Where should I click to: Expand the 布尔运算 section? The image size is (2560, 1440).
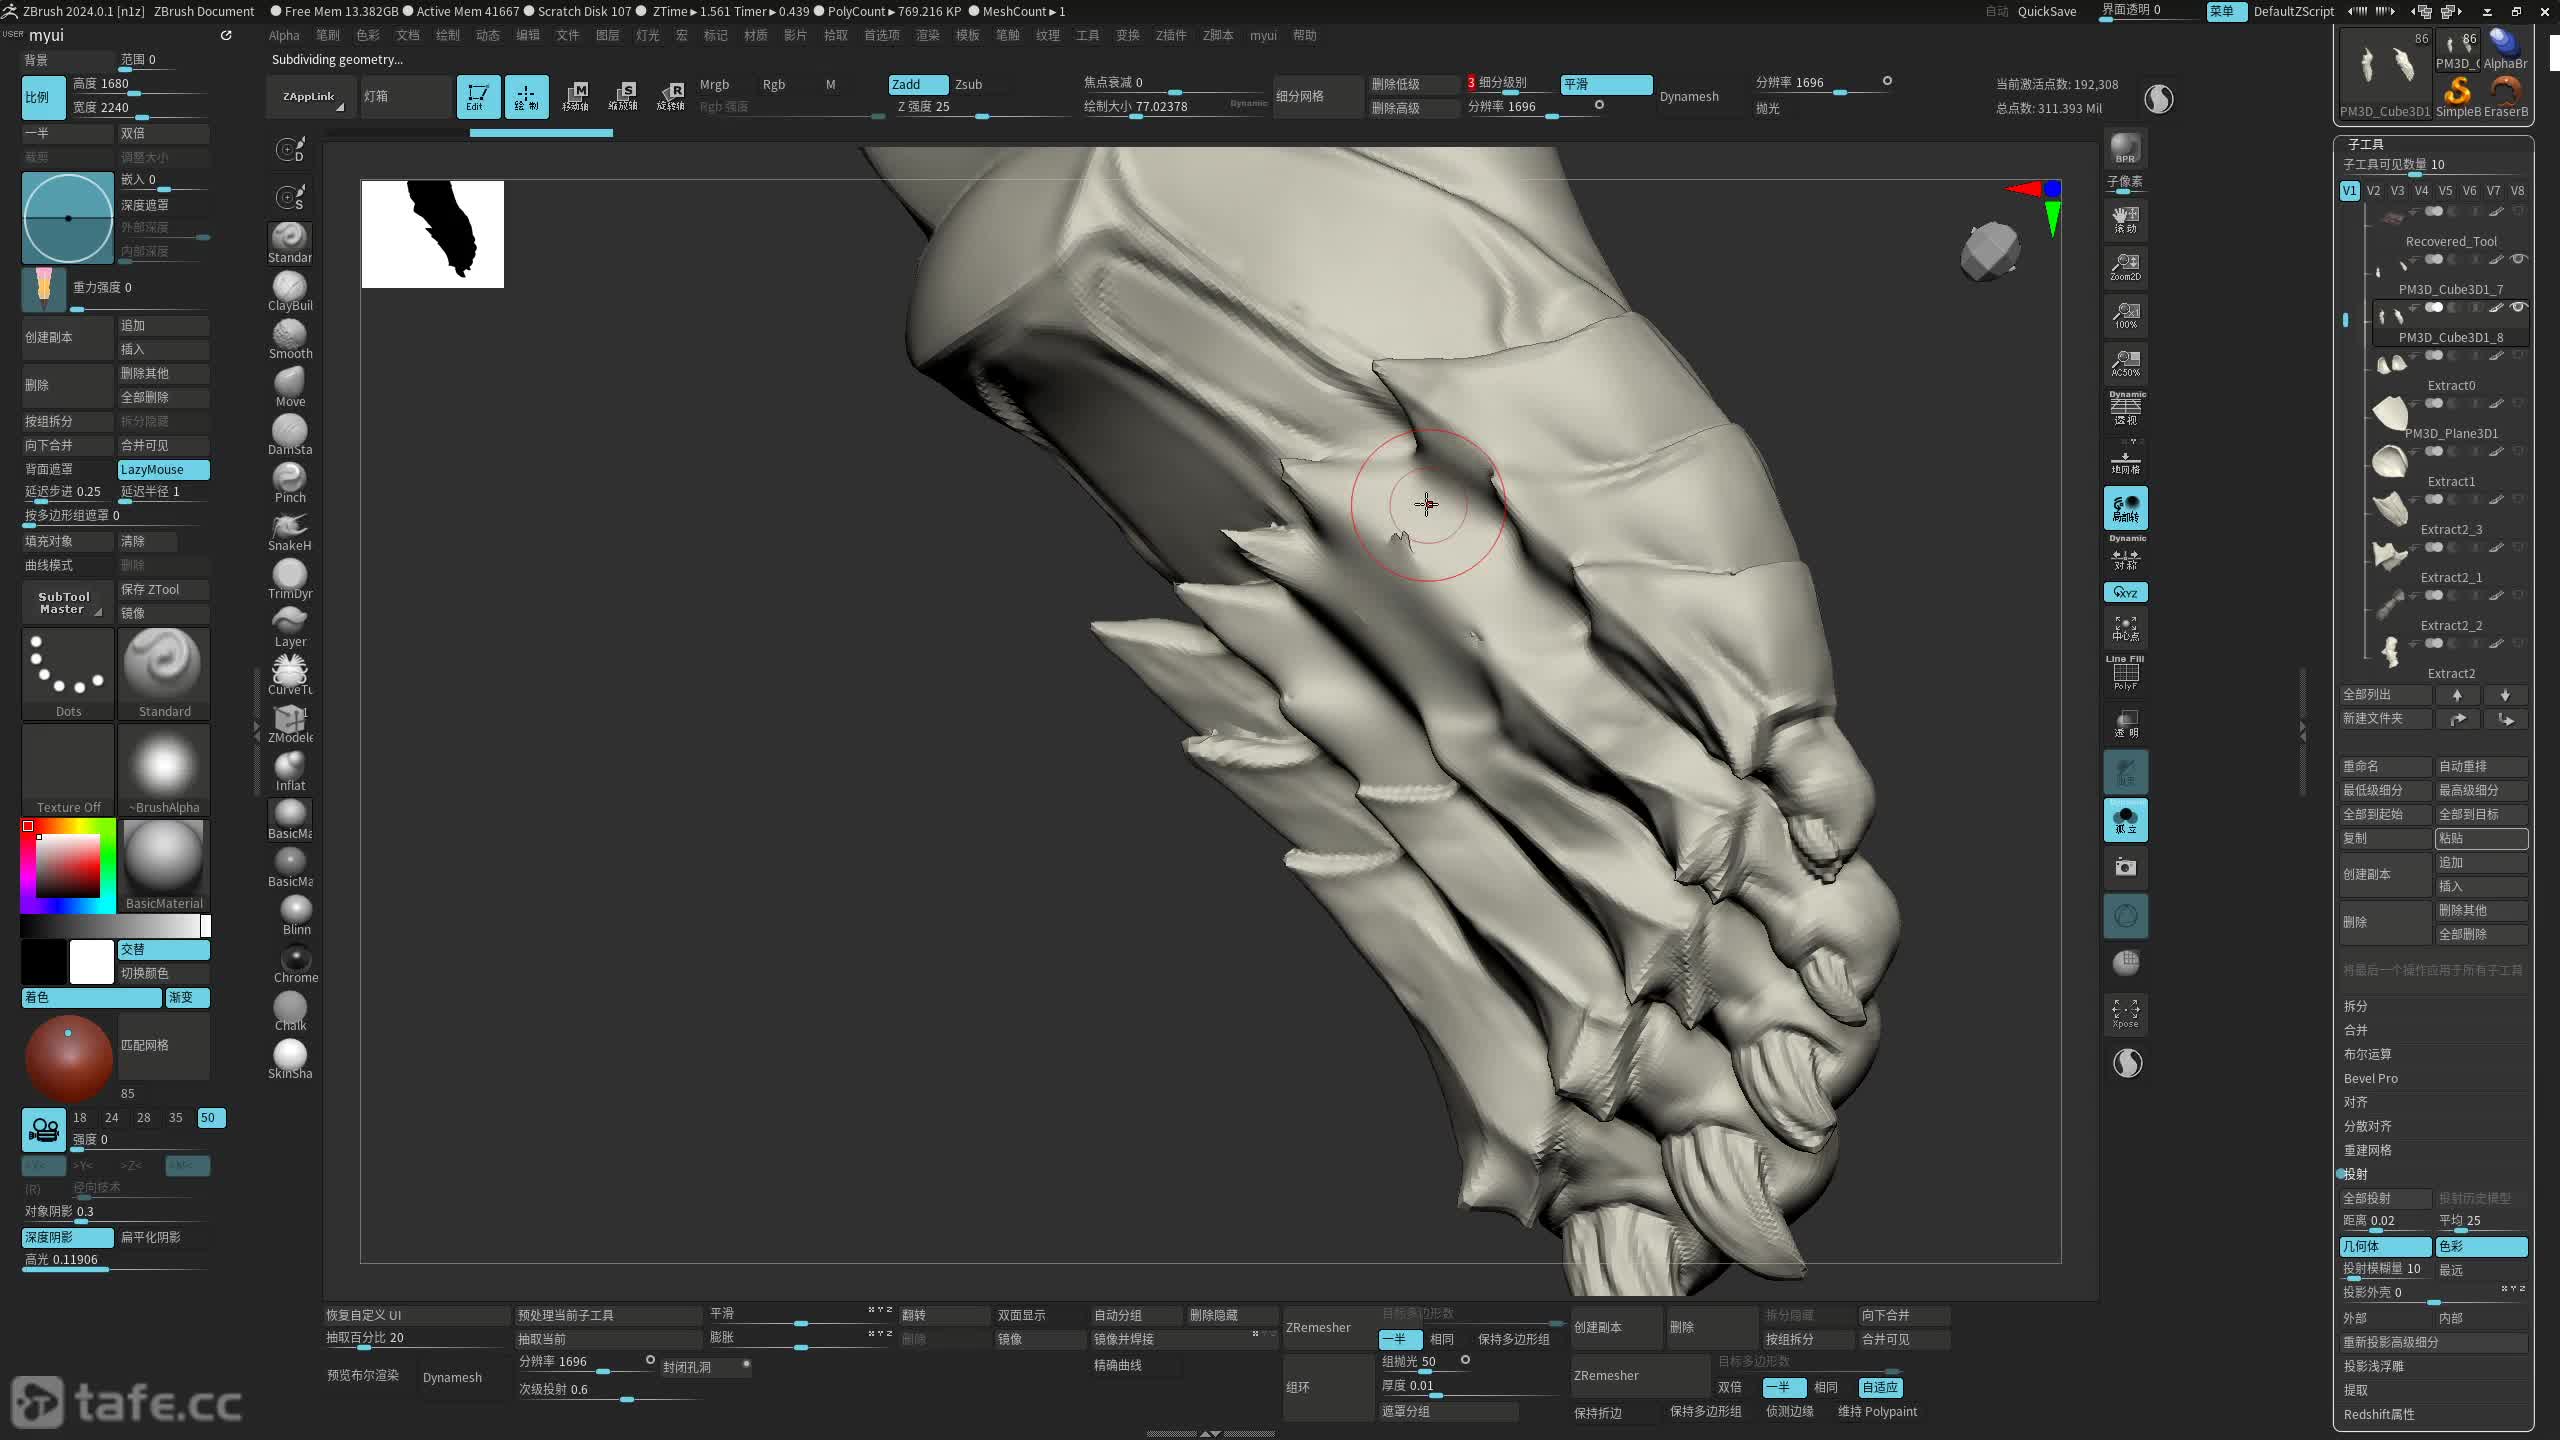click(x=2367, y=1054)
